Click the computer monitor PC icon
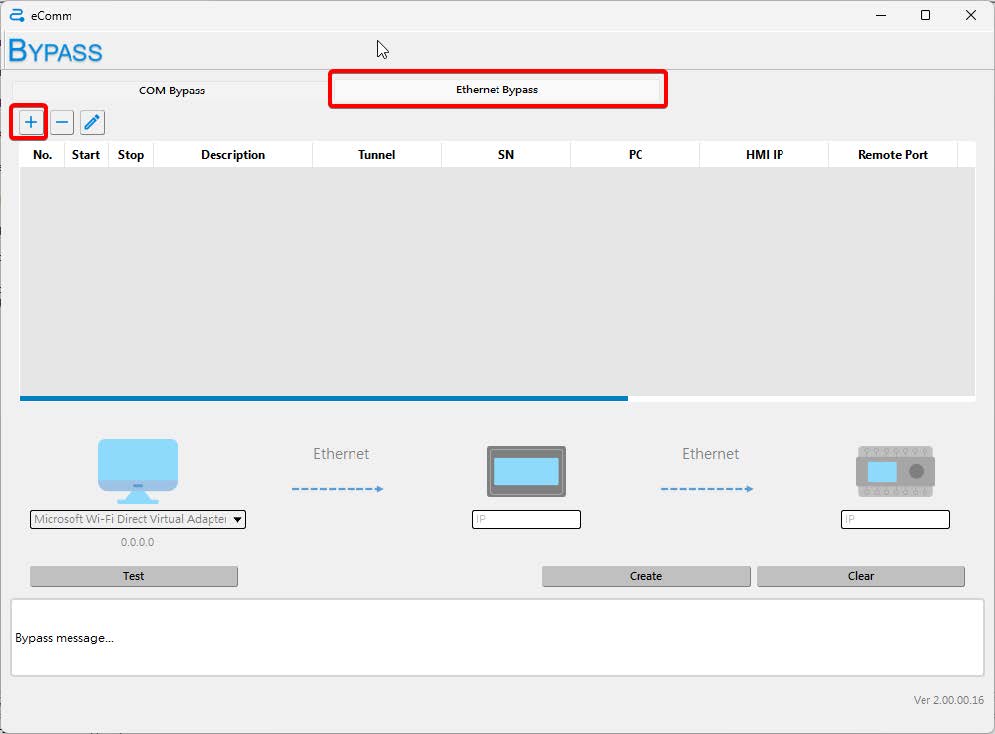Image resolution: width=995 pixels, height=734 pixels. point(138,470)
